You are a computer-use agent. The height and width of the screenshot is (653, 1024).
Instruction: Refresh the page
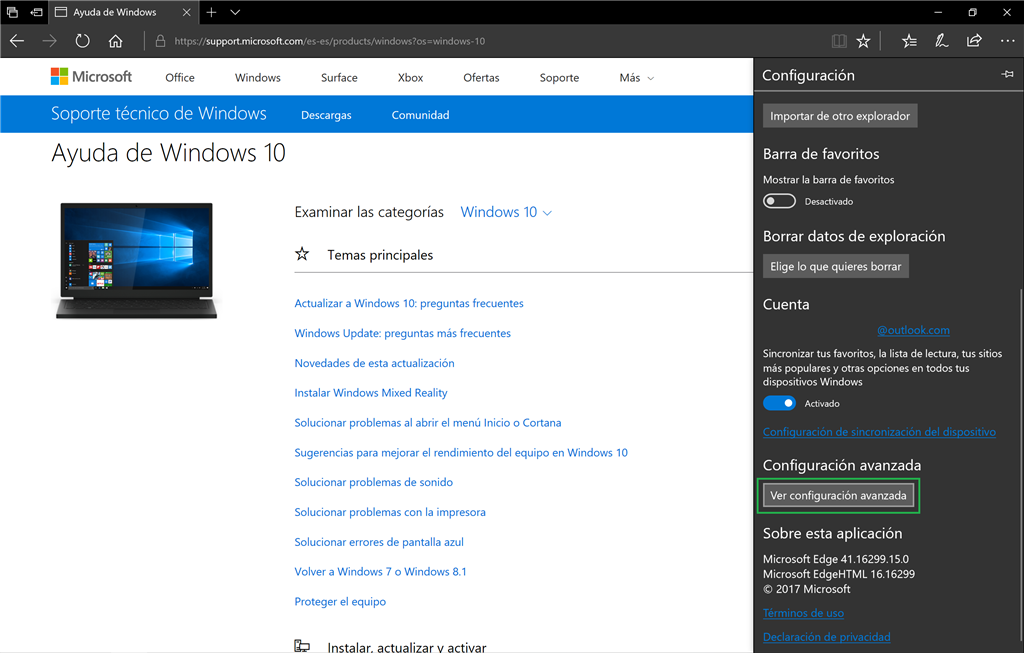(82, 41)
